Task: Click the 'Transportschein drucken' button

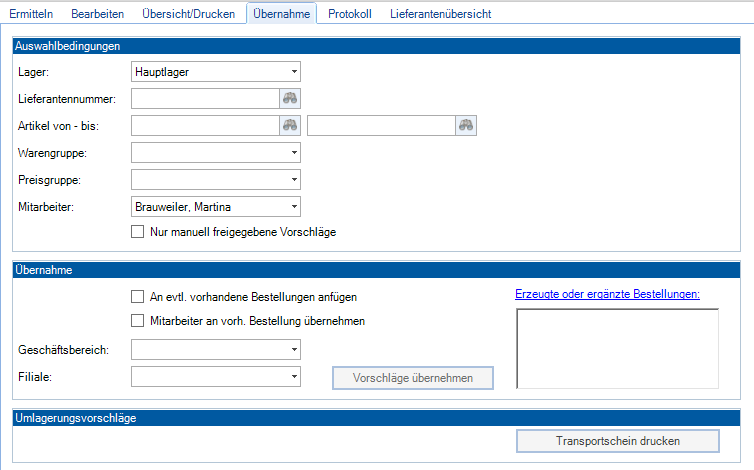Action: coord(617,441)
